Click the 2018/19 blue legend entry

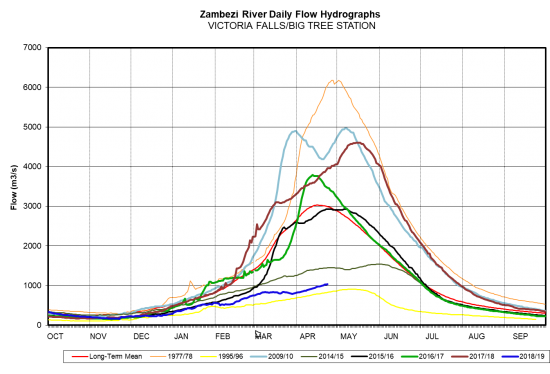(x=523, y=356)
